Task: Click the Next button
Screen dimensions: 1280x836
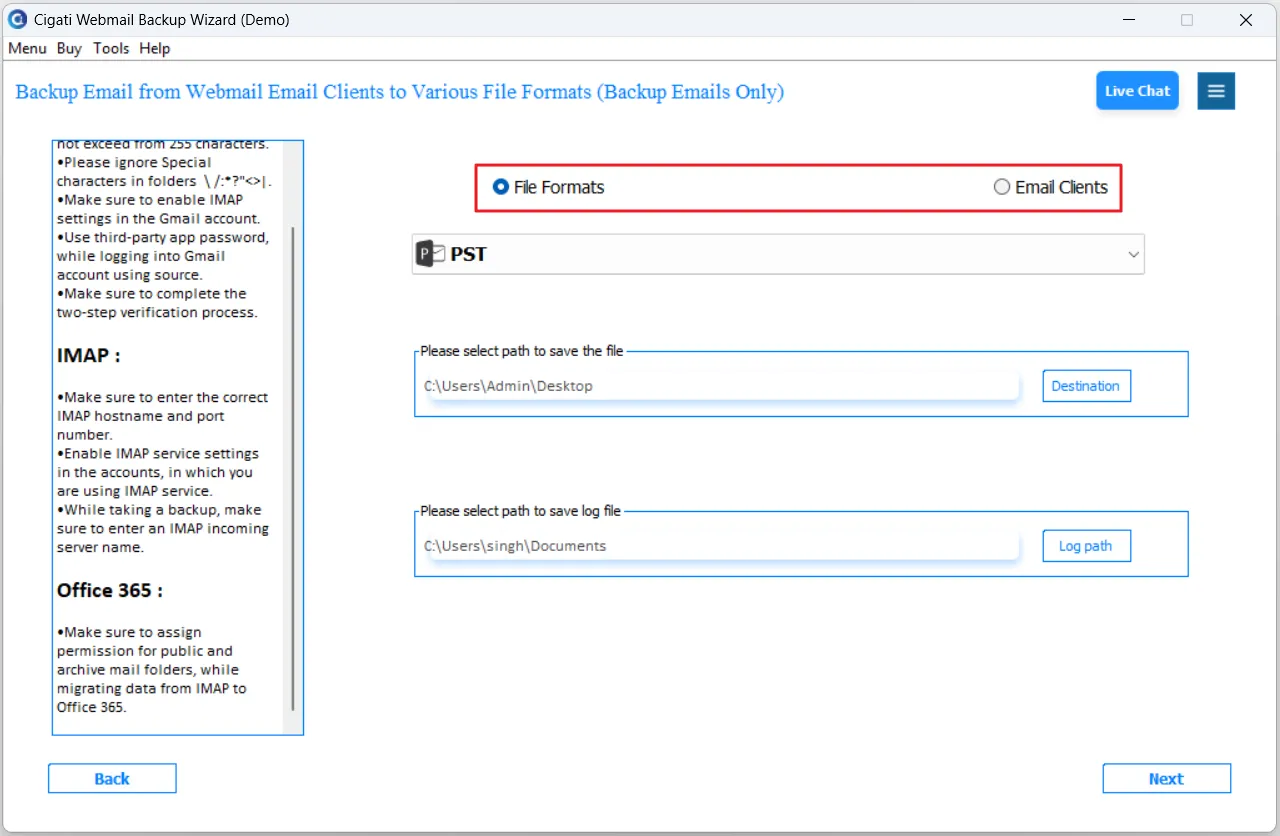Action: click(x=1167, y=779)
